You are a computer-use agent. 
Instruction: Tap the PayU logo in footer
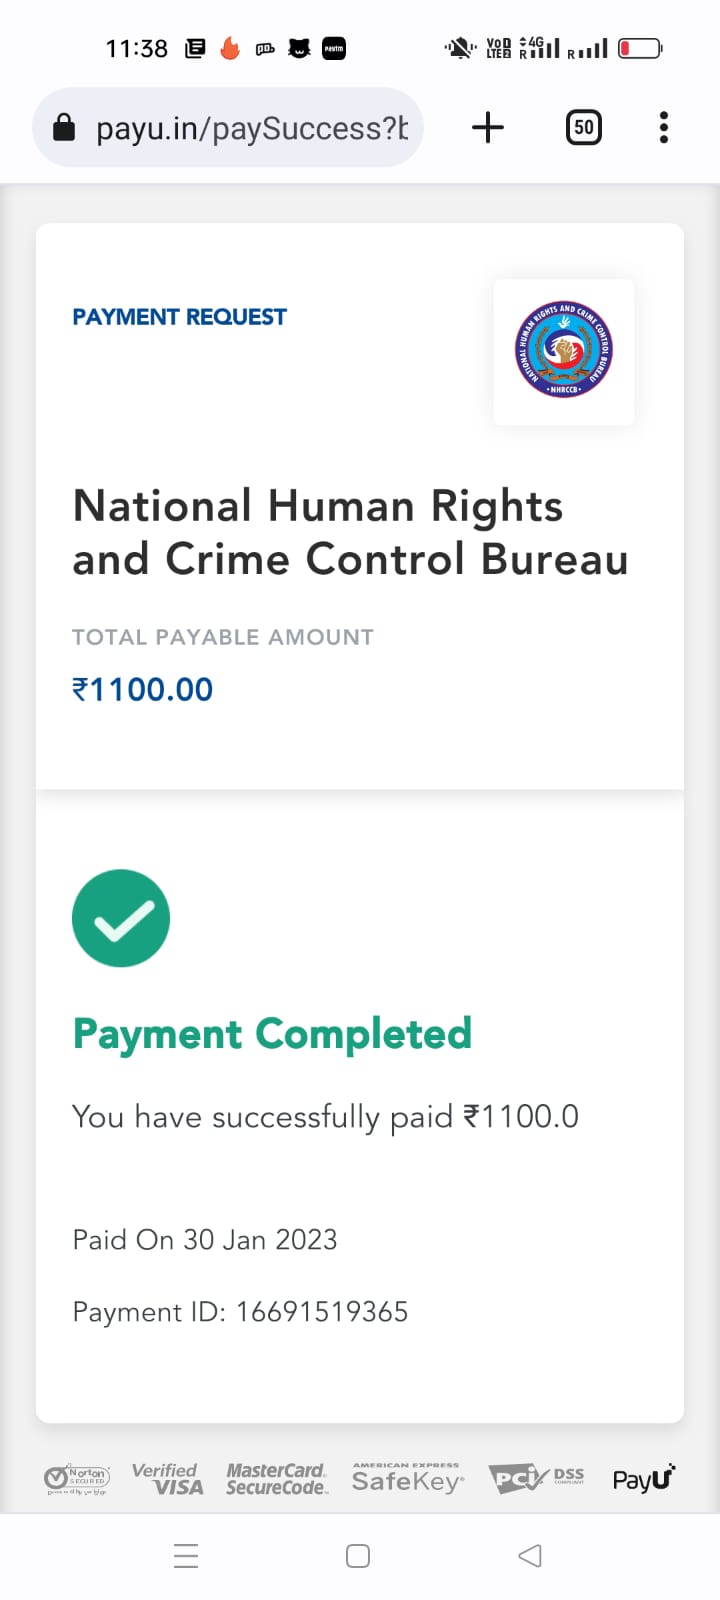click(x=643, y=1478)
